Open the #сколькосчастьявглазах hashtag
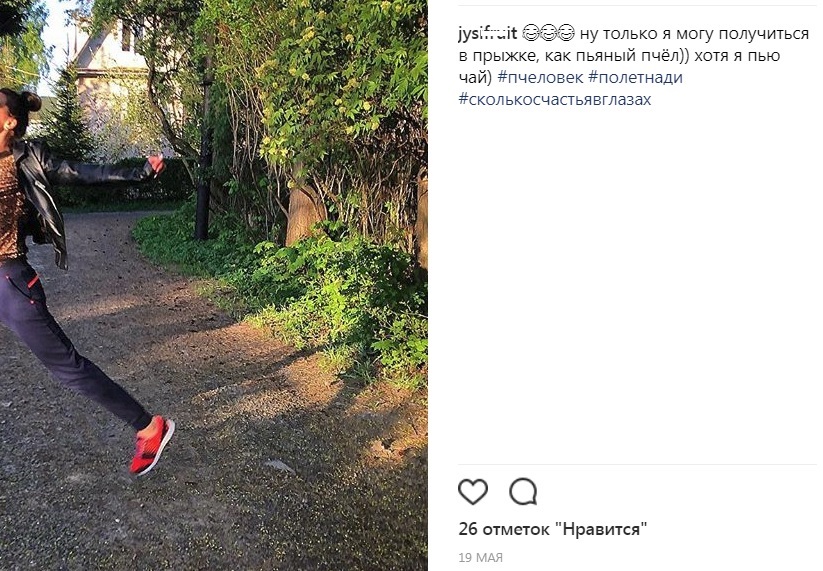The image size is (823, 571). pos(555,99)
